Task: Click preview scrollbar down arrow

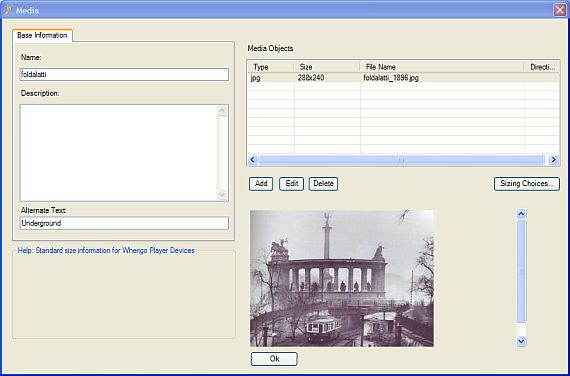Action: (x=521, y=341)
